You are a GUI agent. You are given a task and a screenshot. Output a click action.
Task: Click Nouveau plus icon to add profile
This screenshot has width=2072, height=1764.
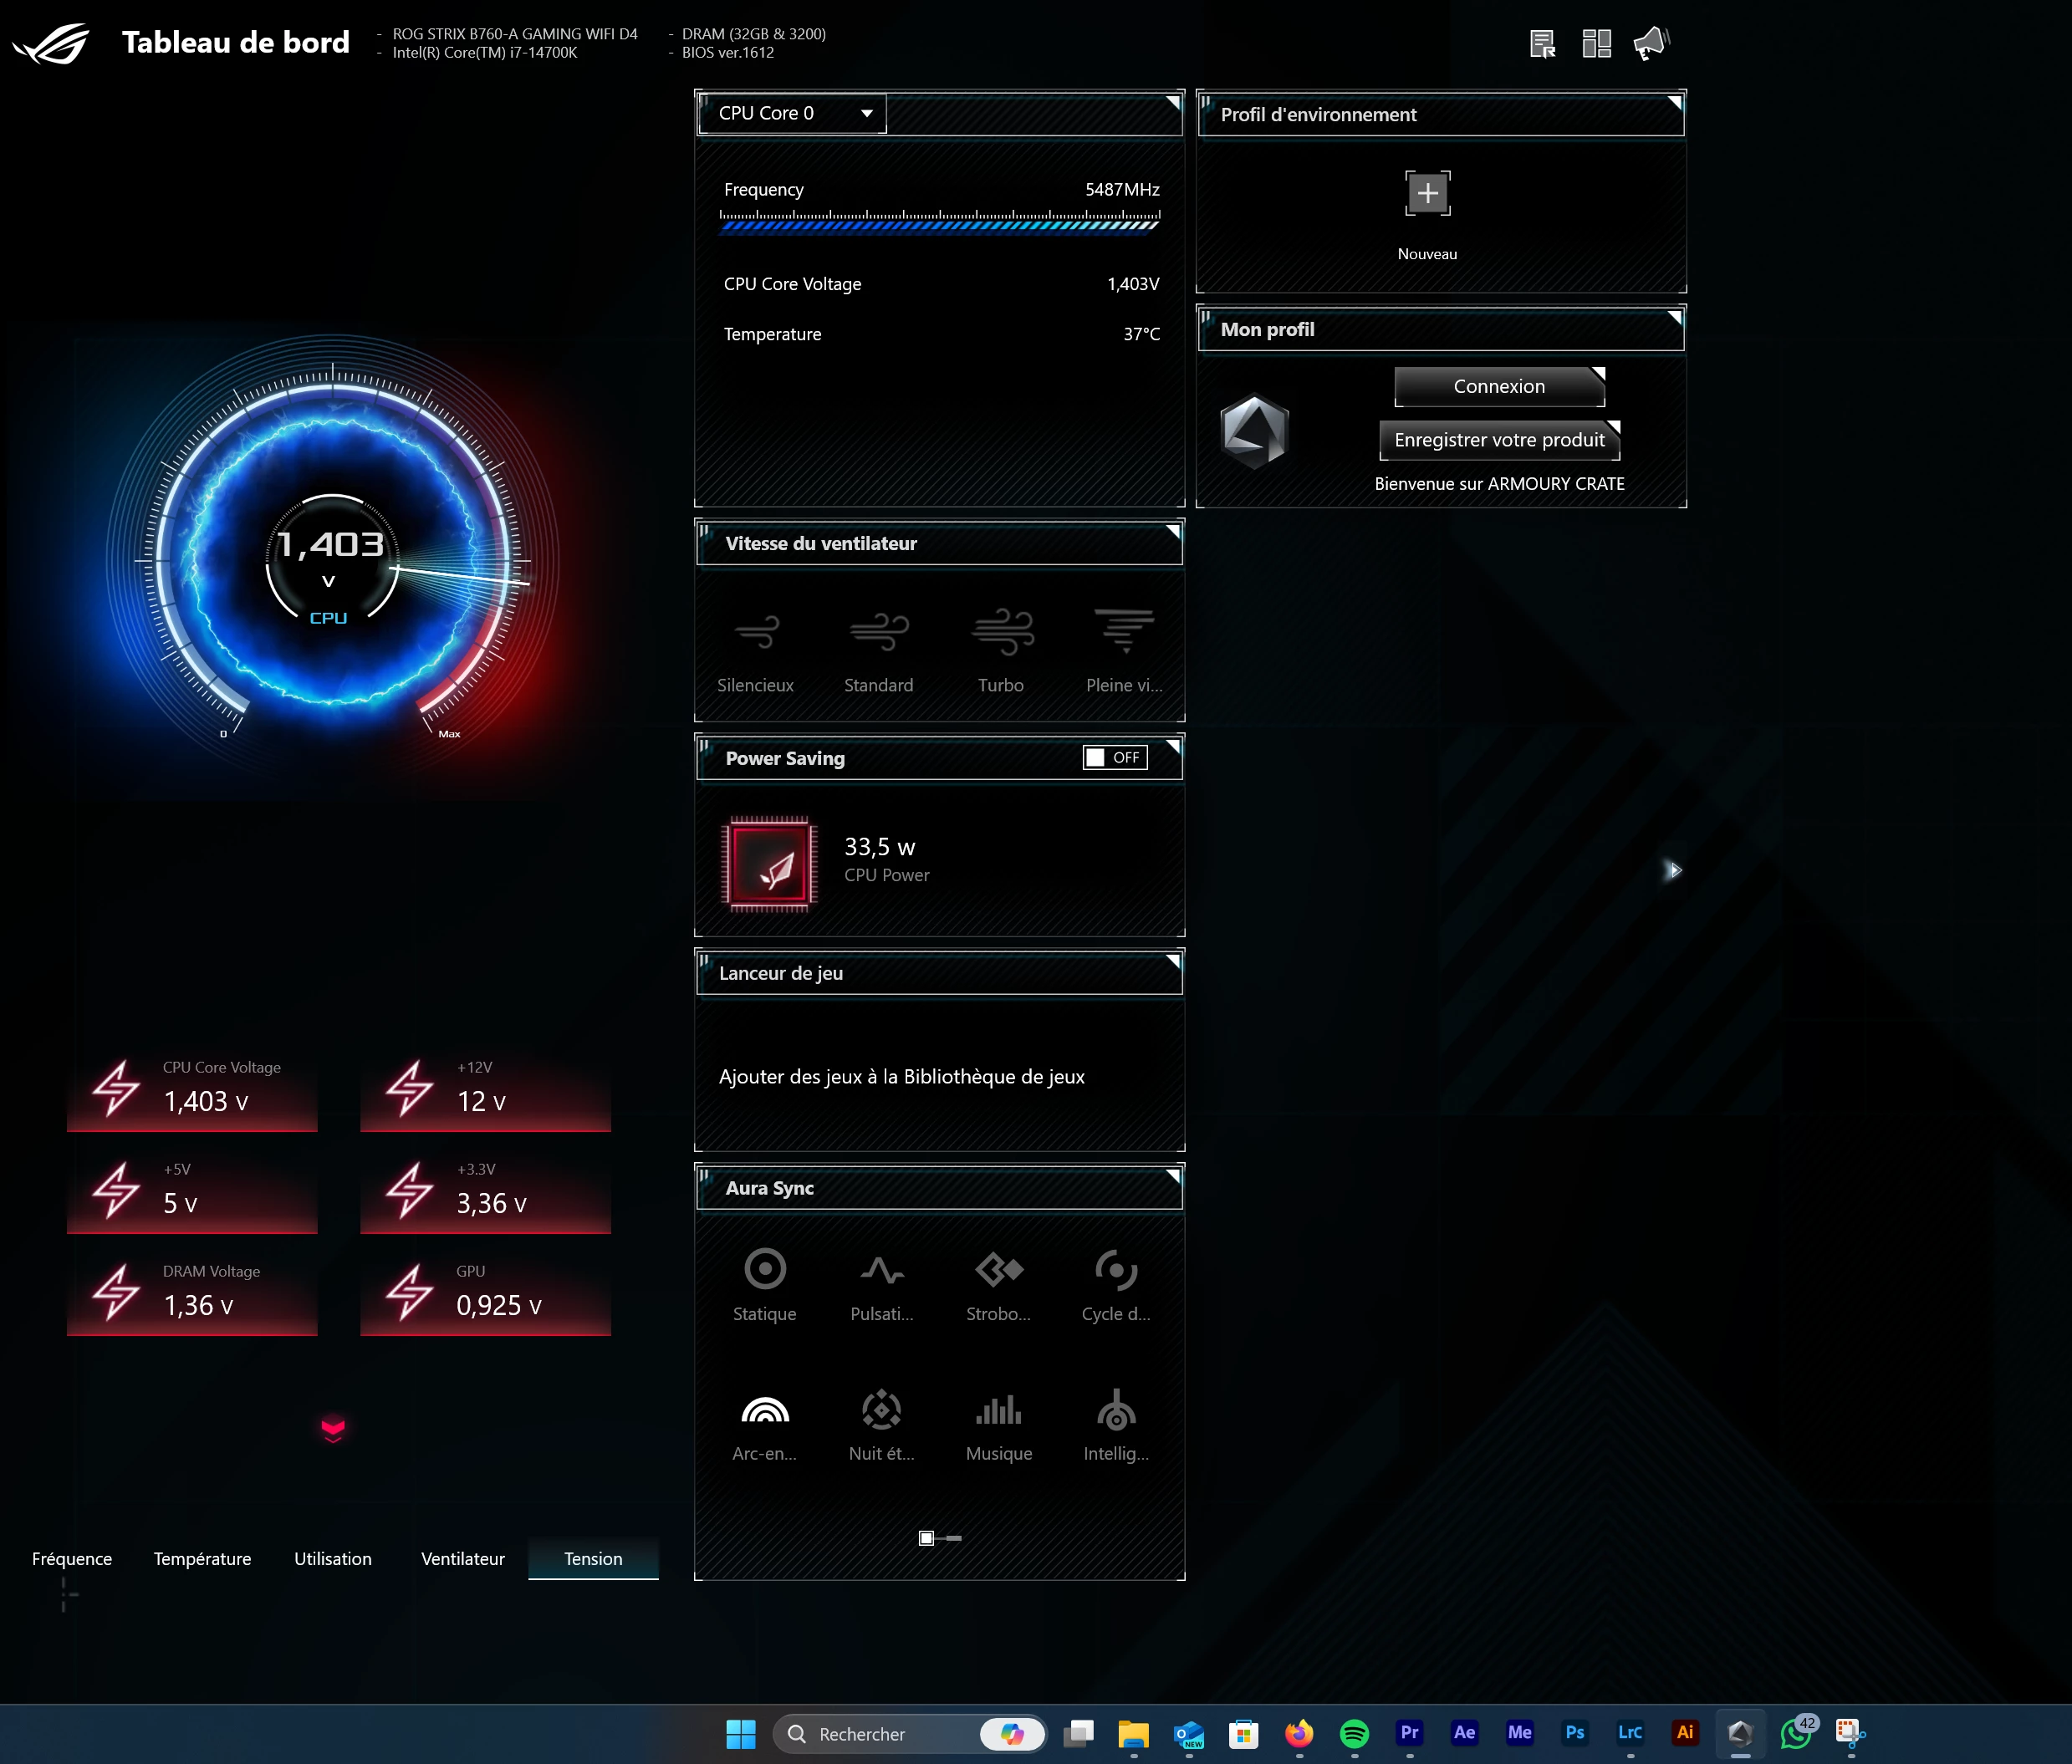(x=1427, y=193)
